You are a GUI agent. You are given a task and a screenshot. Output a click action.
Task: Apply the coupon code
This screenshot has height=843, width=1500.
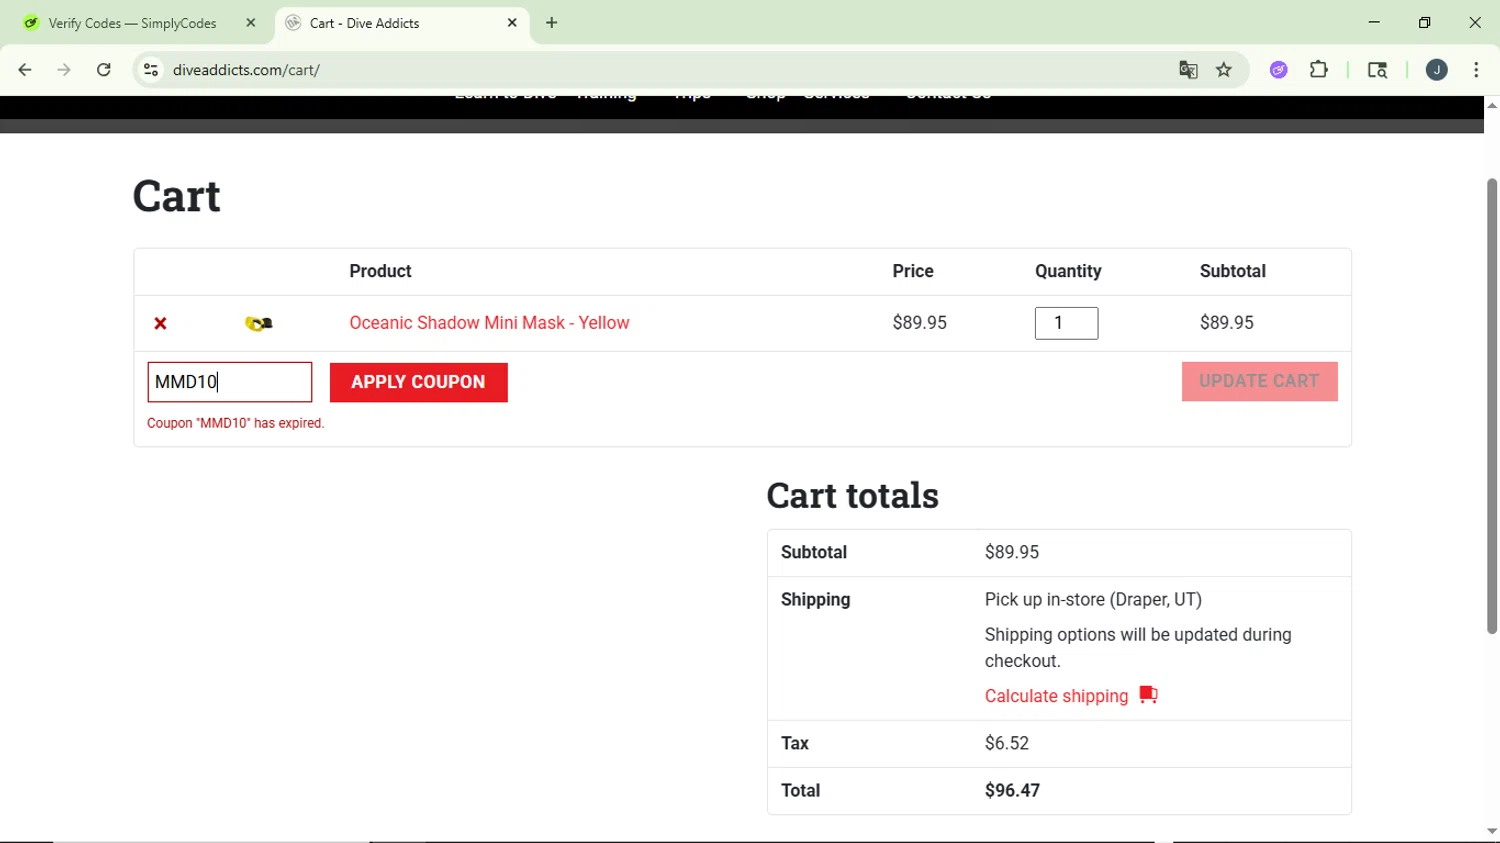pos(418,382)
